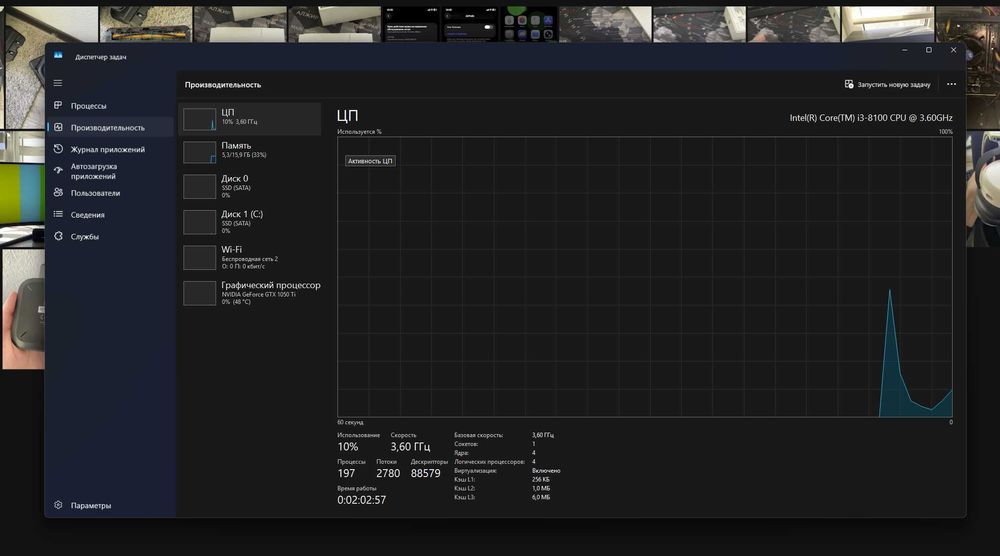The height and width of the screenshot is (556, 1000).
Task: Click inside the CPU utilization graph
Action: click(x=645, y=277)
